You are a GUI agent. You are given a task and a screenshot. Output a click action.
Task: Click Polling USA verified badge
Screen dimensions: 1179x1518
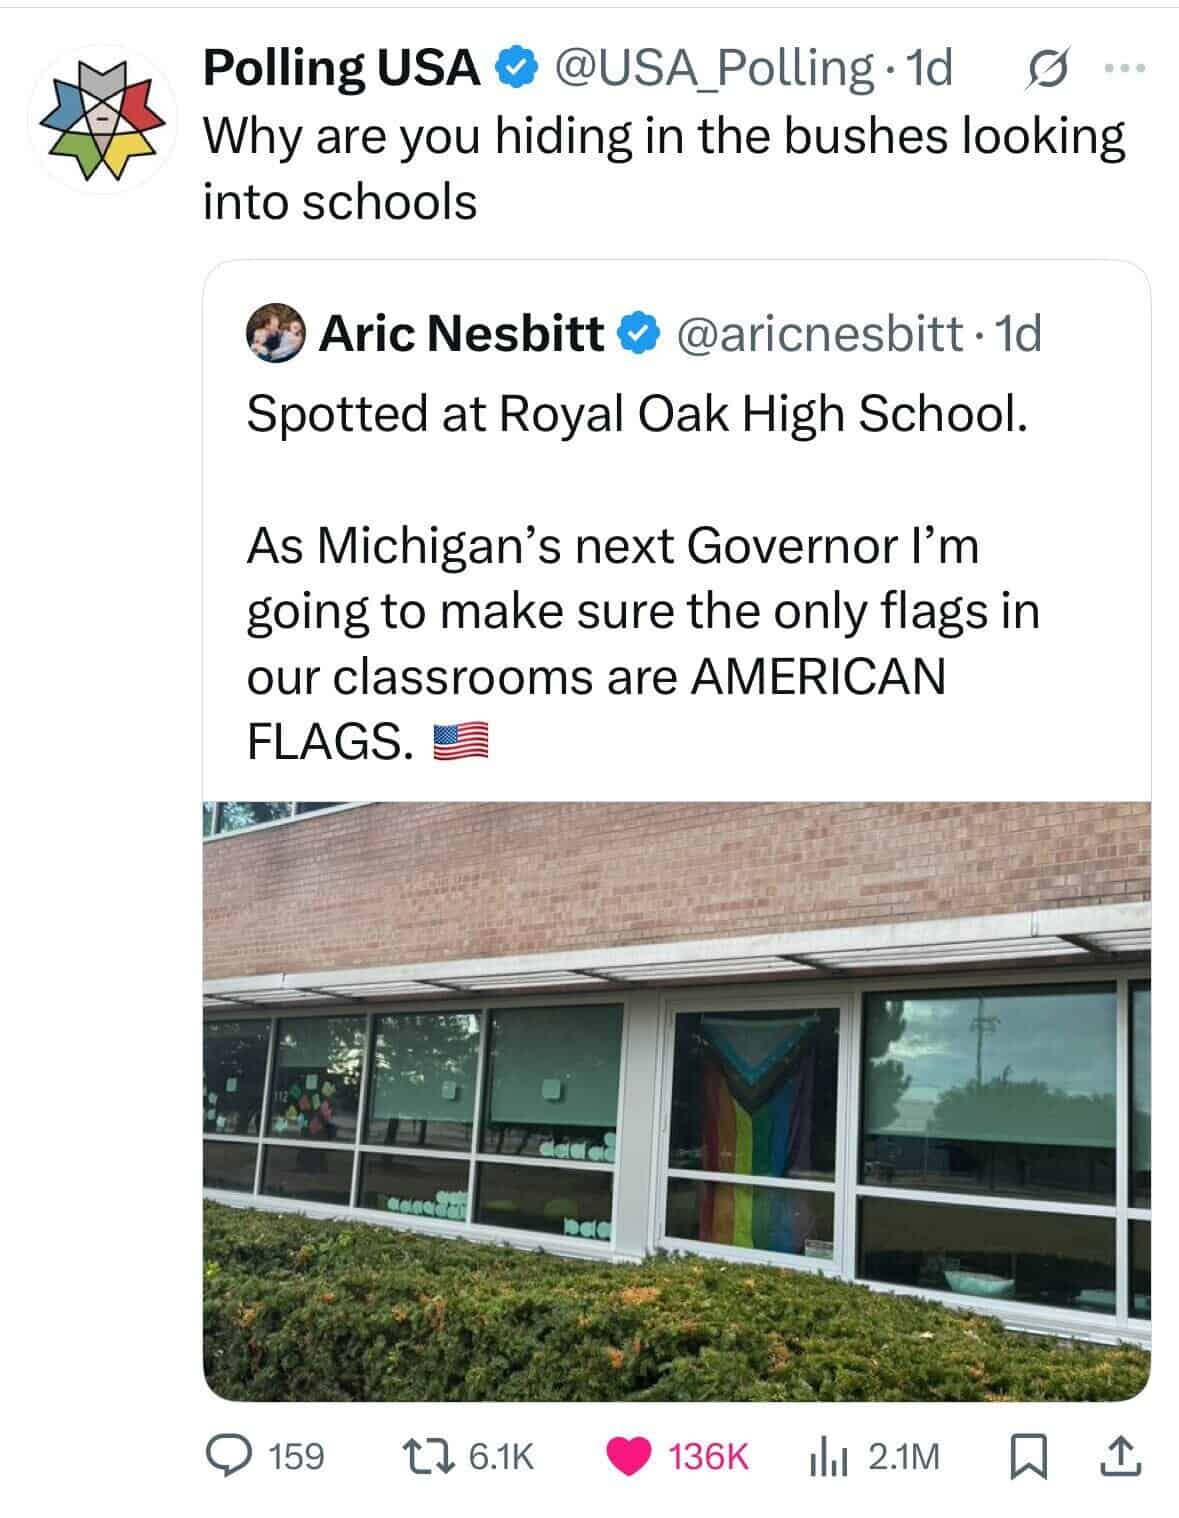[511, 69]
